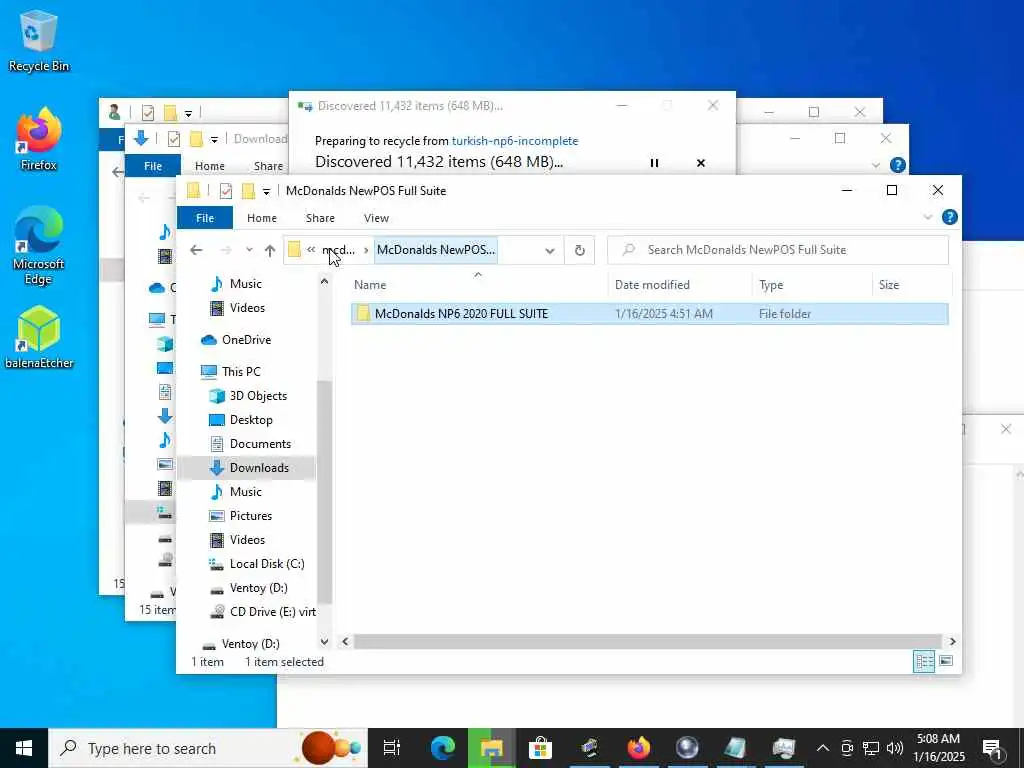Open the volume control in system tray

click(x=895, y=748)
